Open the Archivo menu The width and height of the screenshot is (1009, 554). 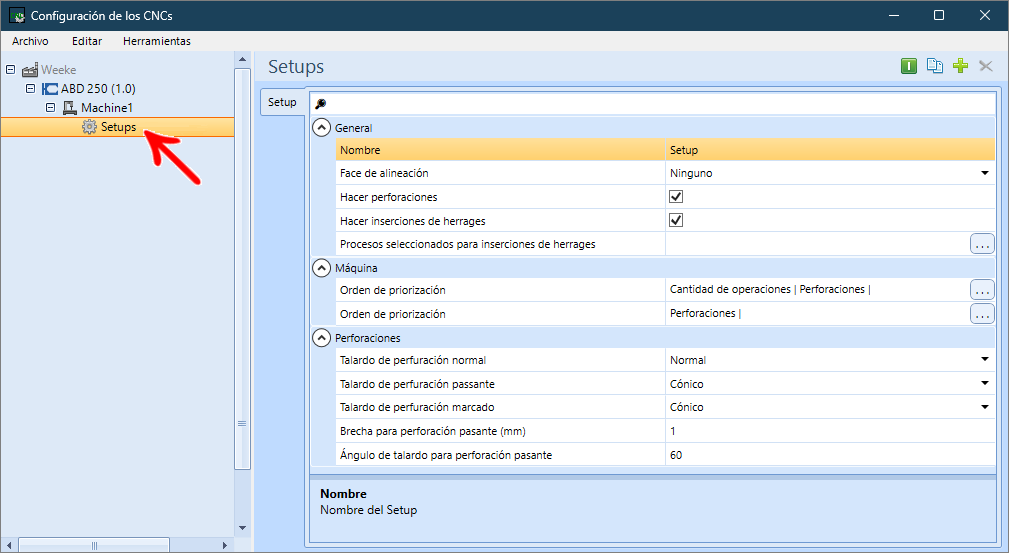pos(30,41)
